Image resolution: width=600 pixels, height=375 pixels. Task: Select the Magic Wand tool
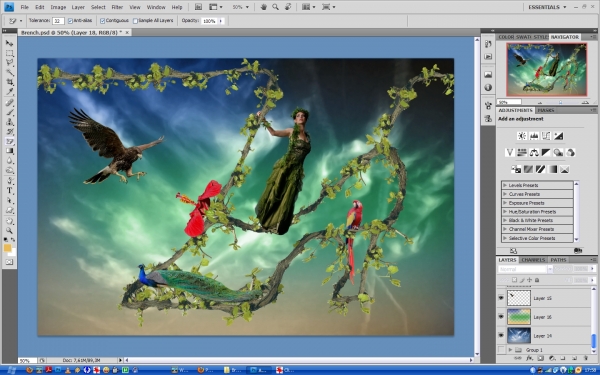coord(10,73)
